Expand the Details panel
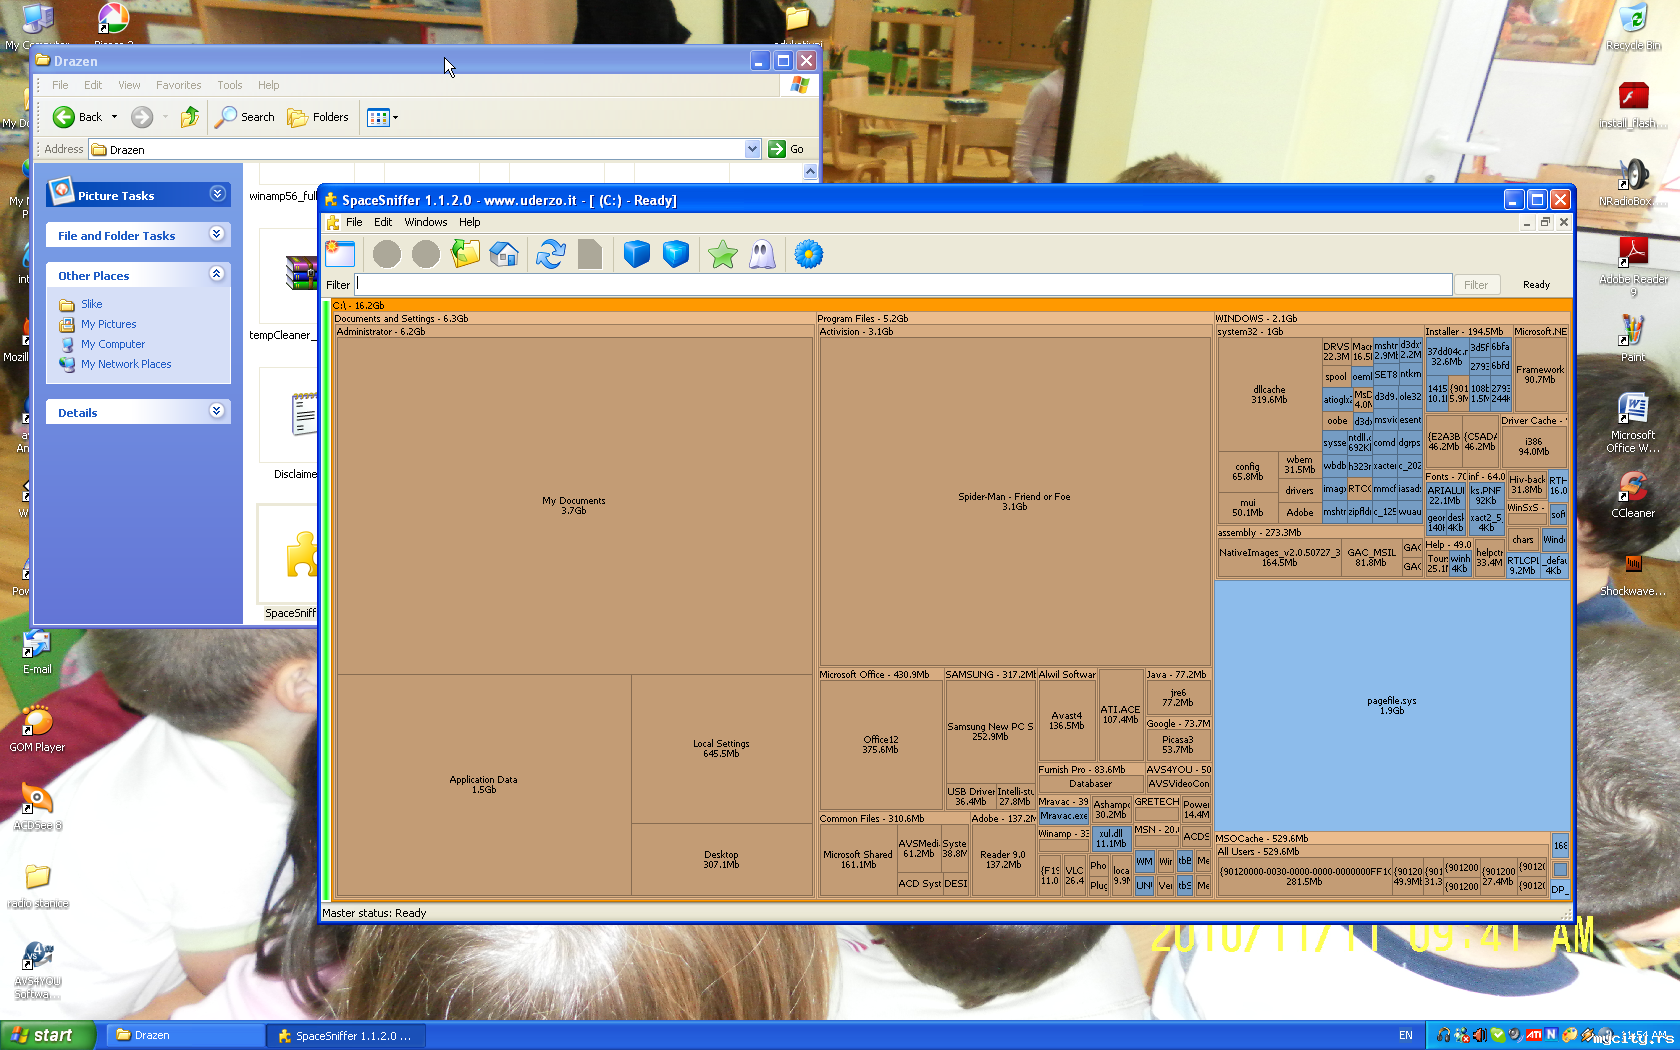This screenshot has width=1680, height=1050. click(x=217, y=411)
